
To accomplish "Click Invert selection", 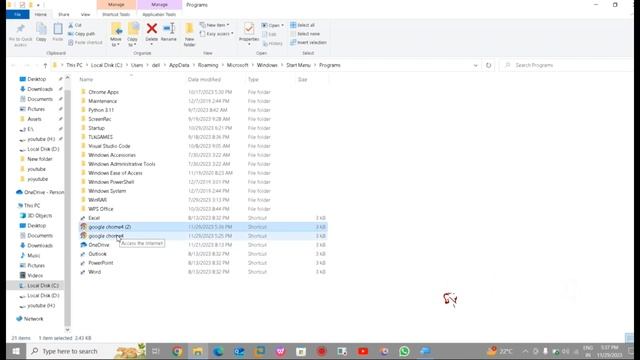I will (309, 42).
